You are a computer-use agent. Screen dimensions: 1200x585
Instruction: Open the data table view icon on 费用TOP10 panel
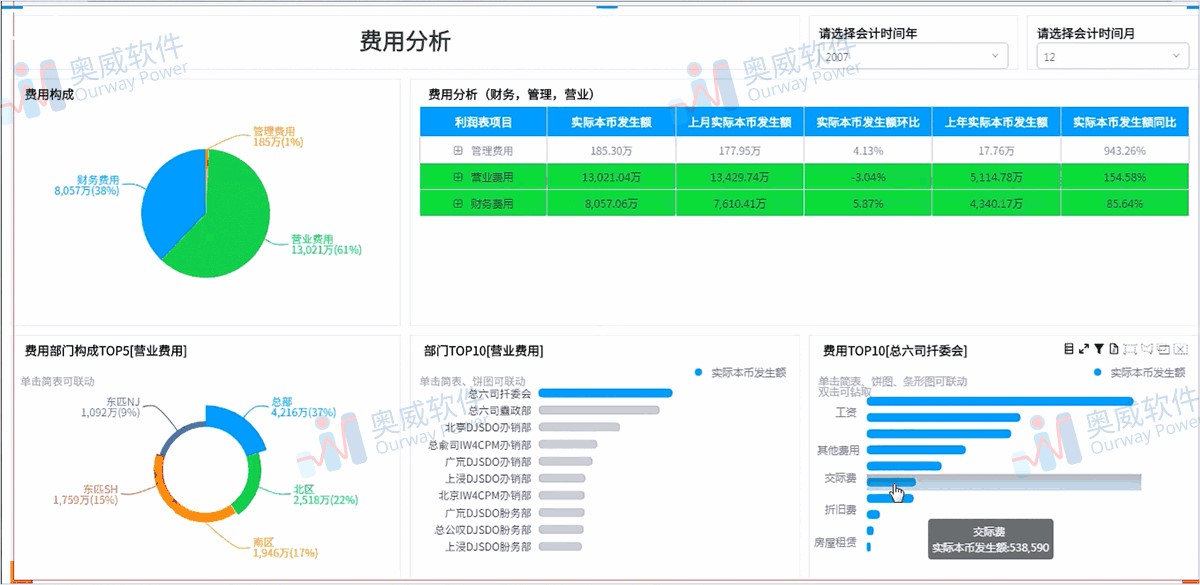click(1068, 348)
